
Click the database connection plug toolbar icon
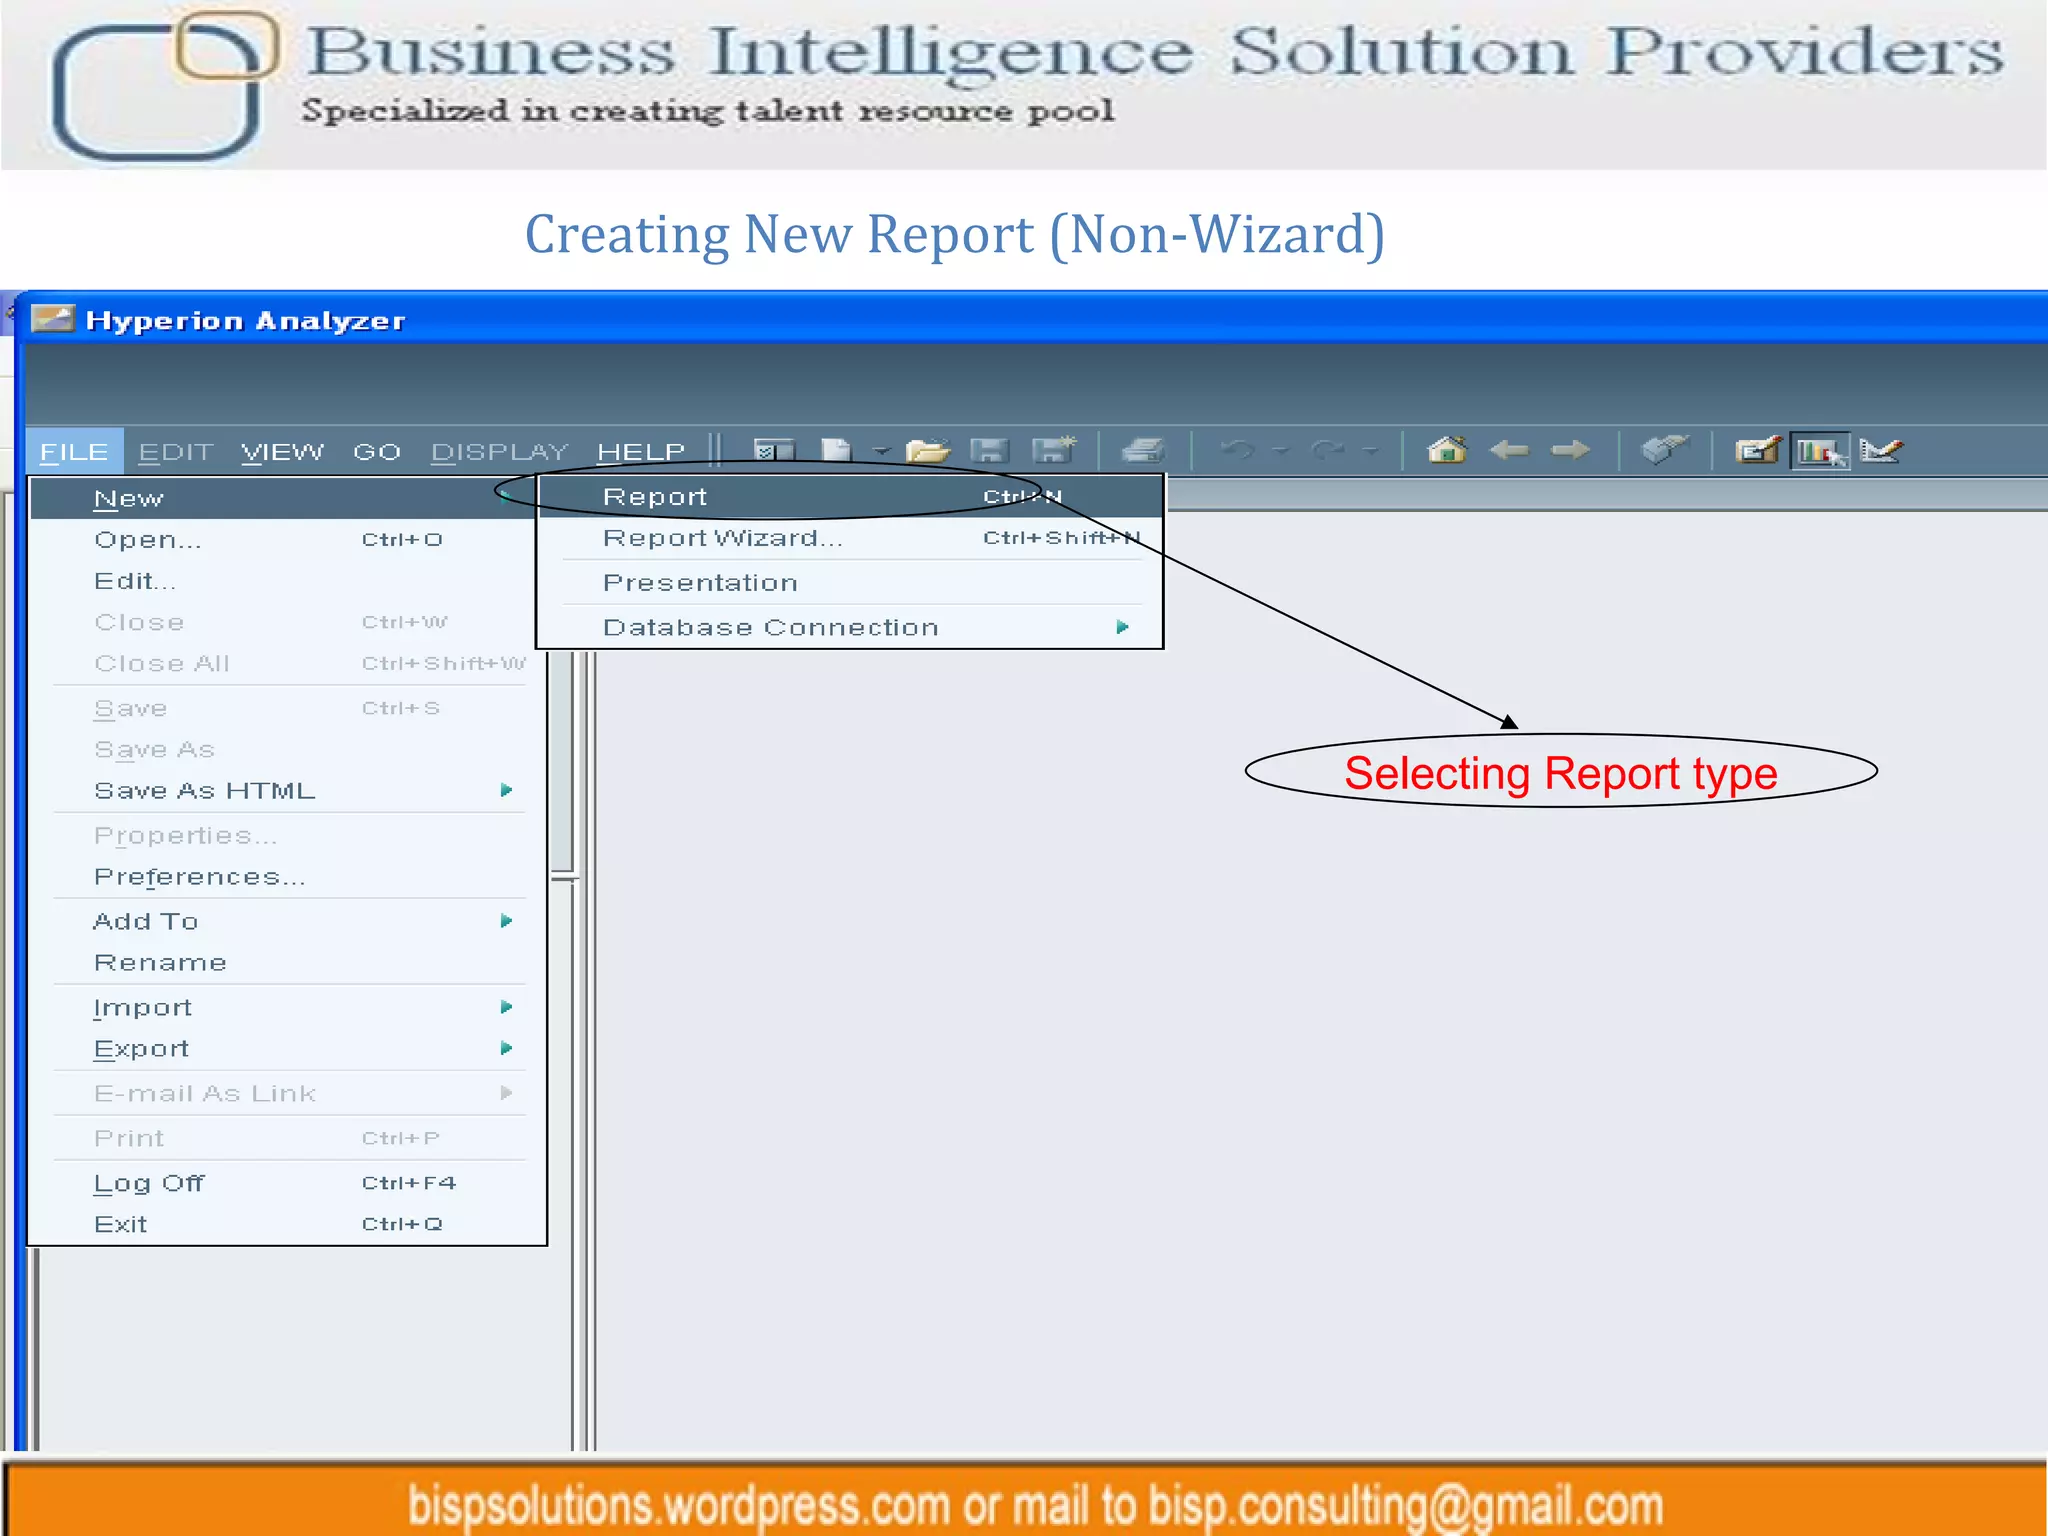[x=1665, y=450]
